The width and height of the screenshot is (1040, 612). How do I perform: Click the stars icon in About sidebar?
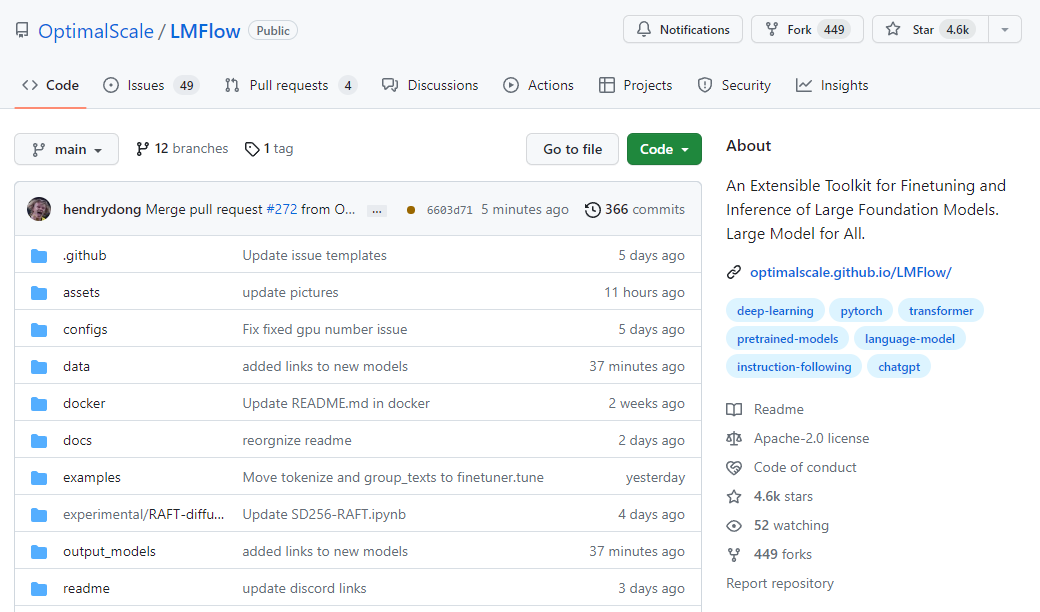734,496
